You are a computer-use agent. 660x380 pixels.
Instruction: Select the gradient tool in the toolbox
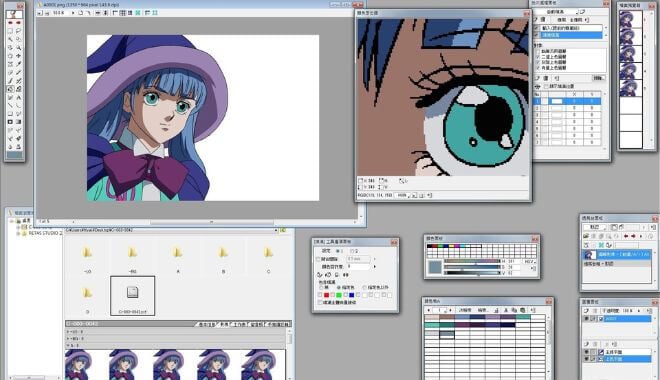pos(18,122)
